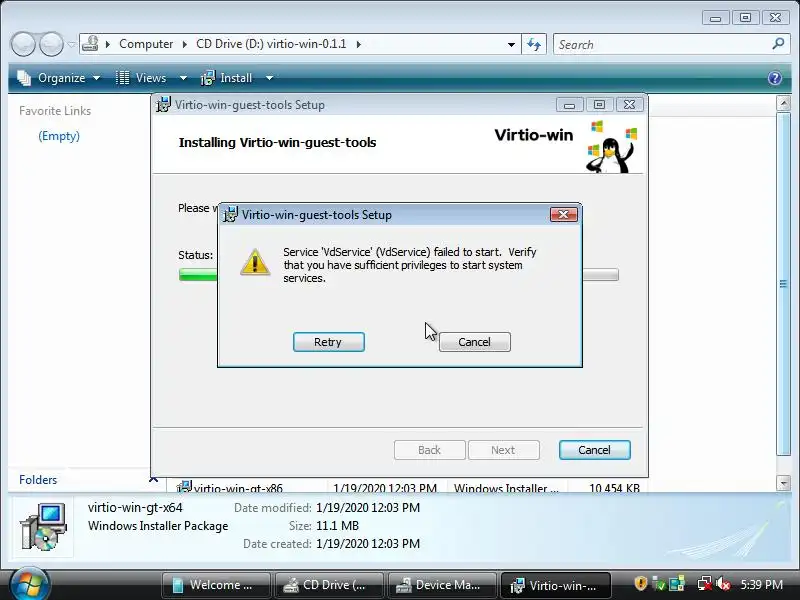Click the Explorer vertical scrollbar thumb
This screenshot has height=600, width=800.
(x=783, y=284)
